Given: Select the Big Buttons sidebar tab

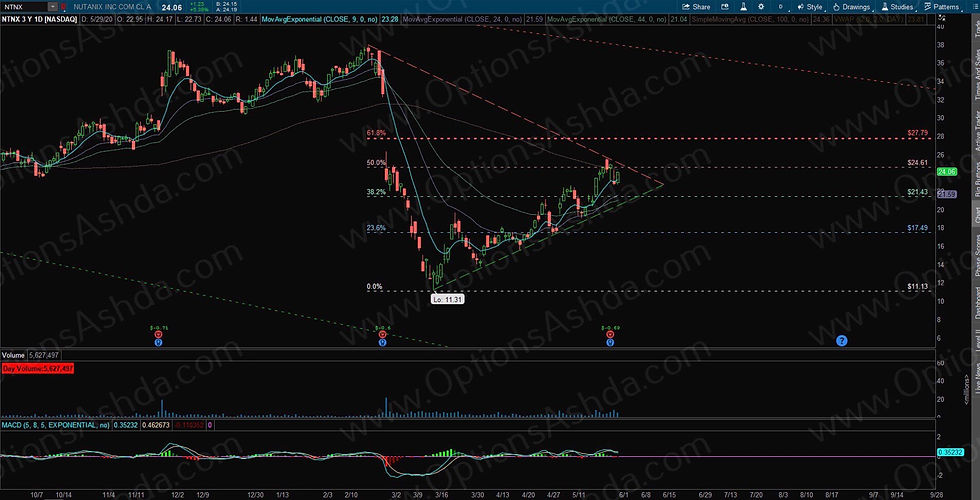Looking at the screenshot, I should tap(975, 179).
